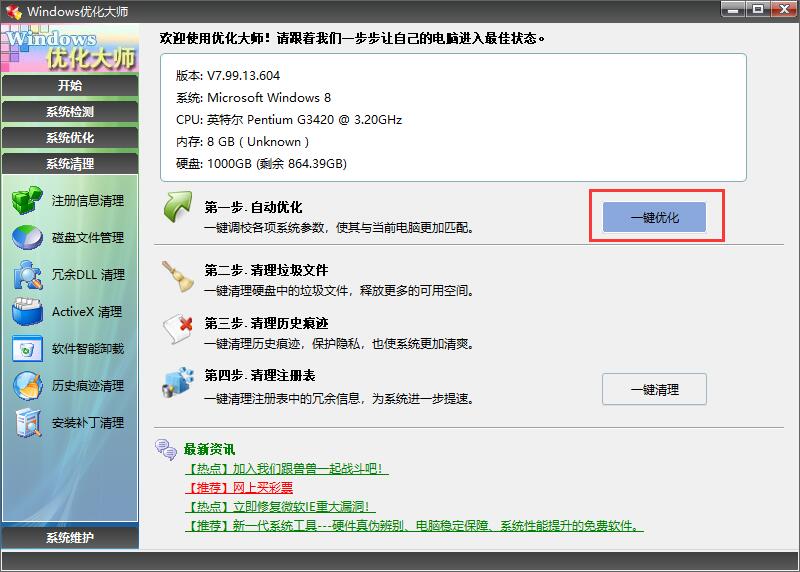Maximize the Windows优化大师 window
Image resolution: width=800 pixels, height=572 pixels.
758,10
